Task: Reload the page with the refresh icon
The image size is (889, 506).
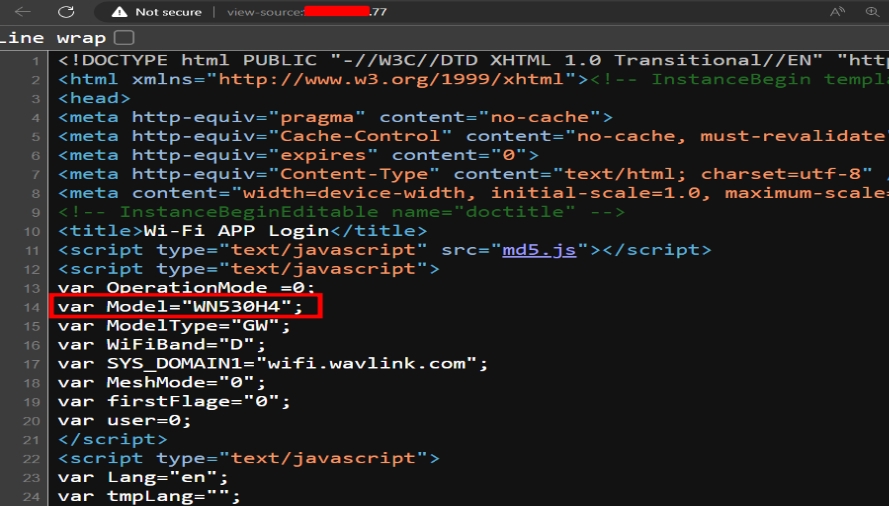Action: [x=66, y=12]
